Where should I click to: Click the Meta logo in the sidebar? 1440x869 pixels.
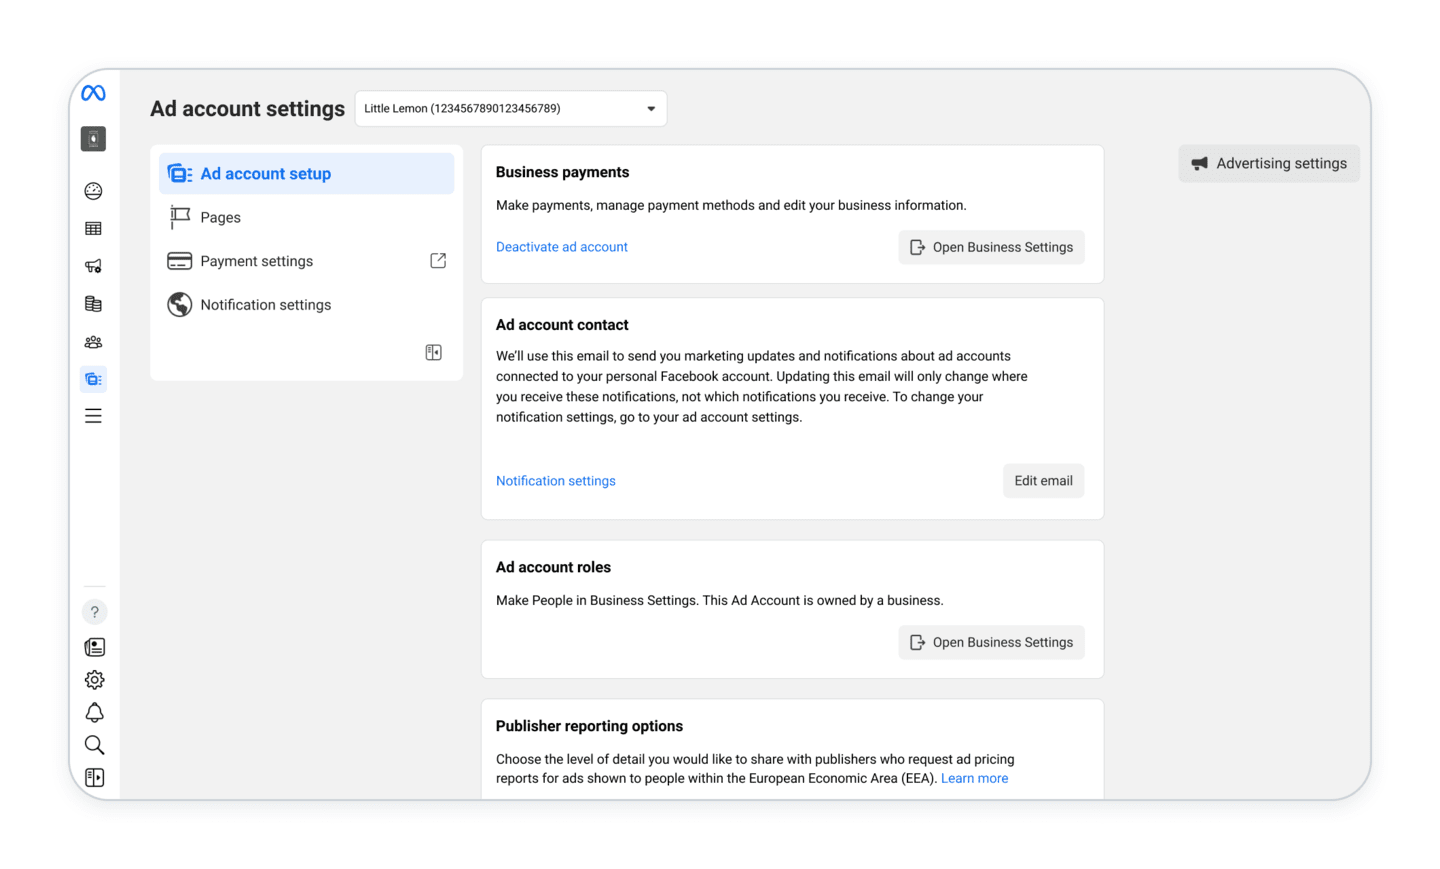[93, 93]
